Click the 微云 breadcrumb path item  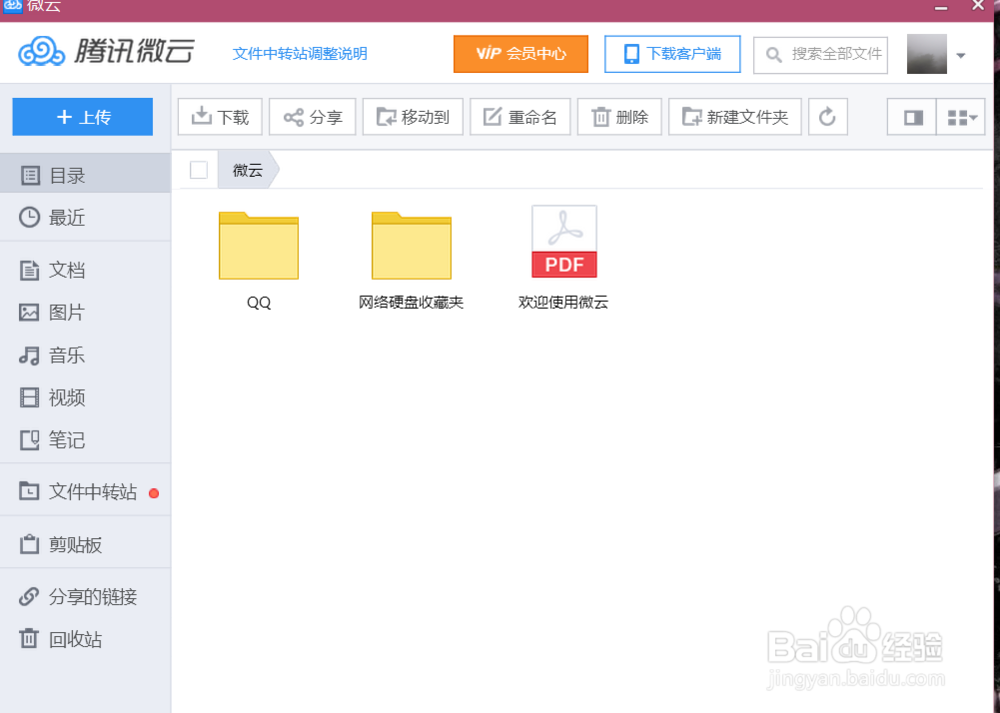[x=247, y=170]
